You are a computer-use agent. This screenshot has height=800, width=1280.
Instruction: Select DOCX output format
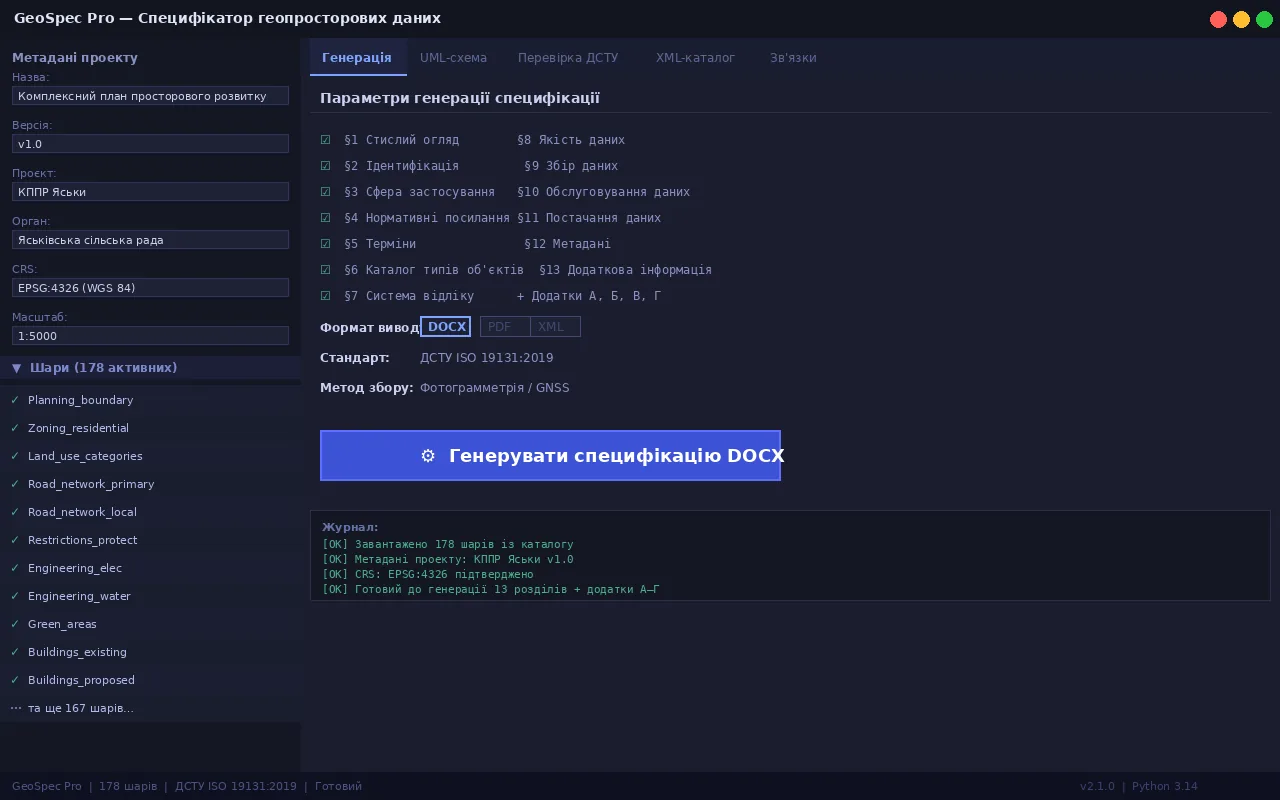point(445,327)
